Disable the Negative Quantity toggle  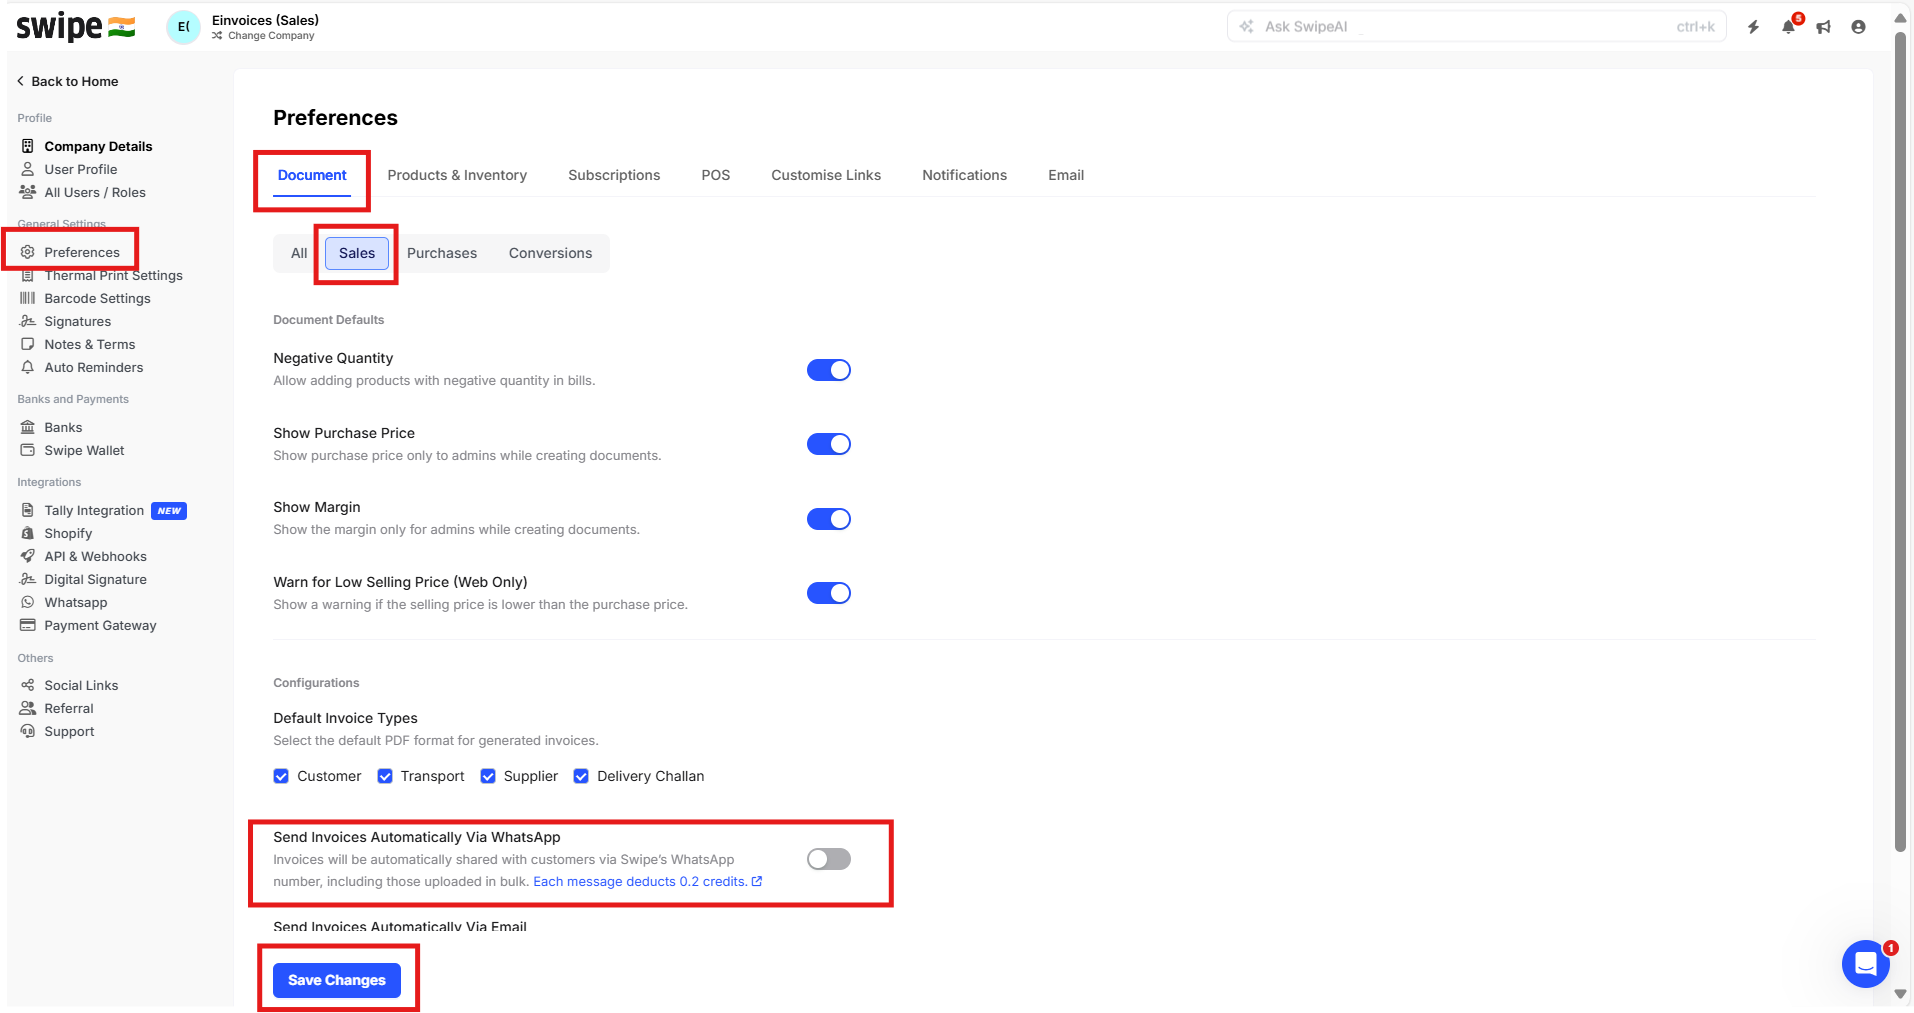pos(828,370)
